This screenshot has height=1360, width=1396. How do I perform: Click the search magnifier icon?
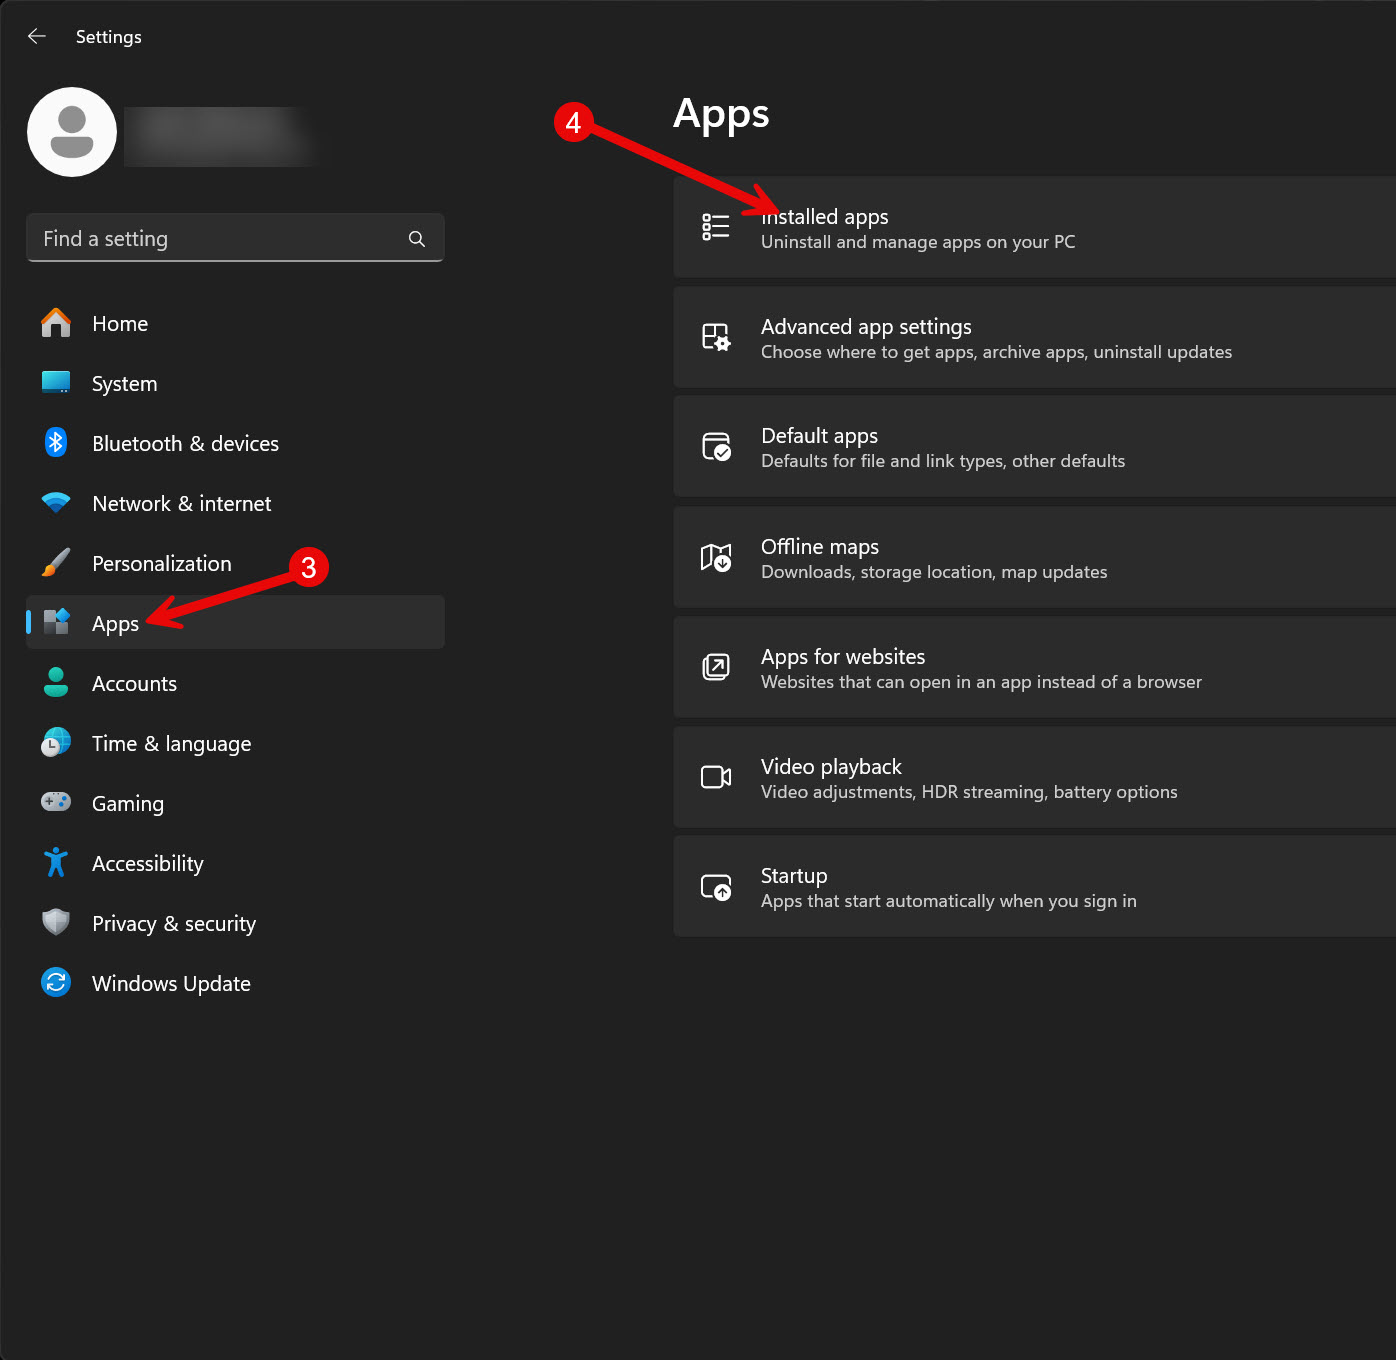[417, 238]
